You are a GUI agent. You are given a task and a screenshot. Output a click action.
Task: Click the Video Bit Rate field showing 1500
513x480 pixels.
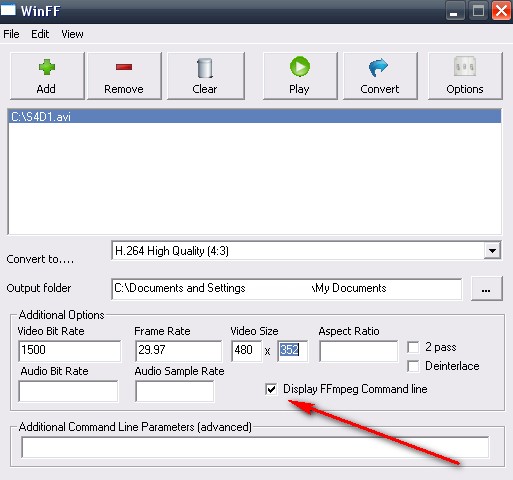[x=70, y=351]
